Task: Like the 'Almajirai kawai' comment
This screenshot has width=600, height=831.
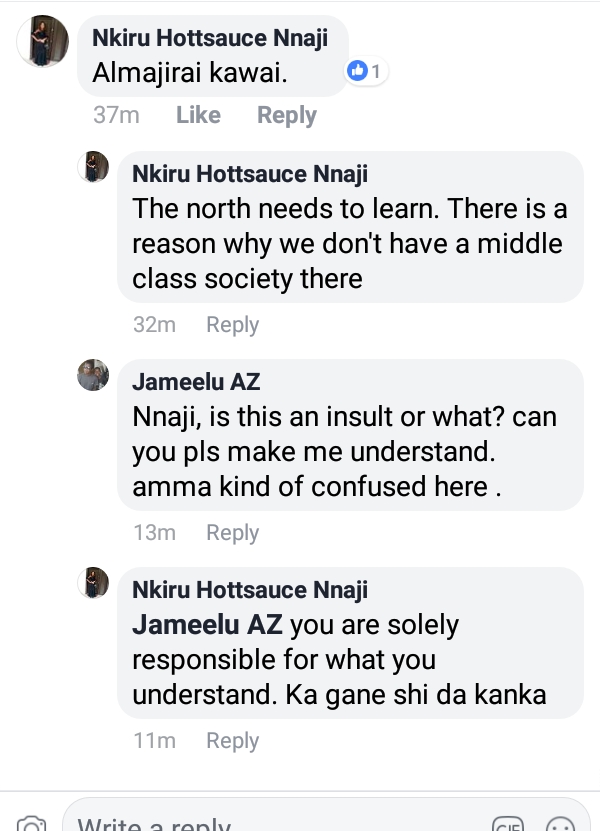Action: pos(198,115)
